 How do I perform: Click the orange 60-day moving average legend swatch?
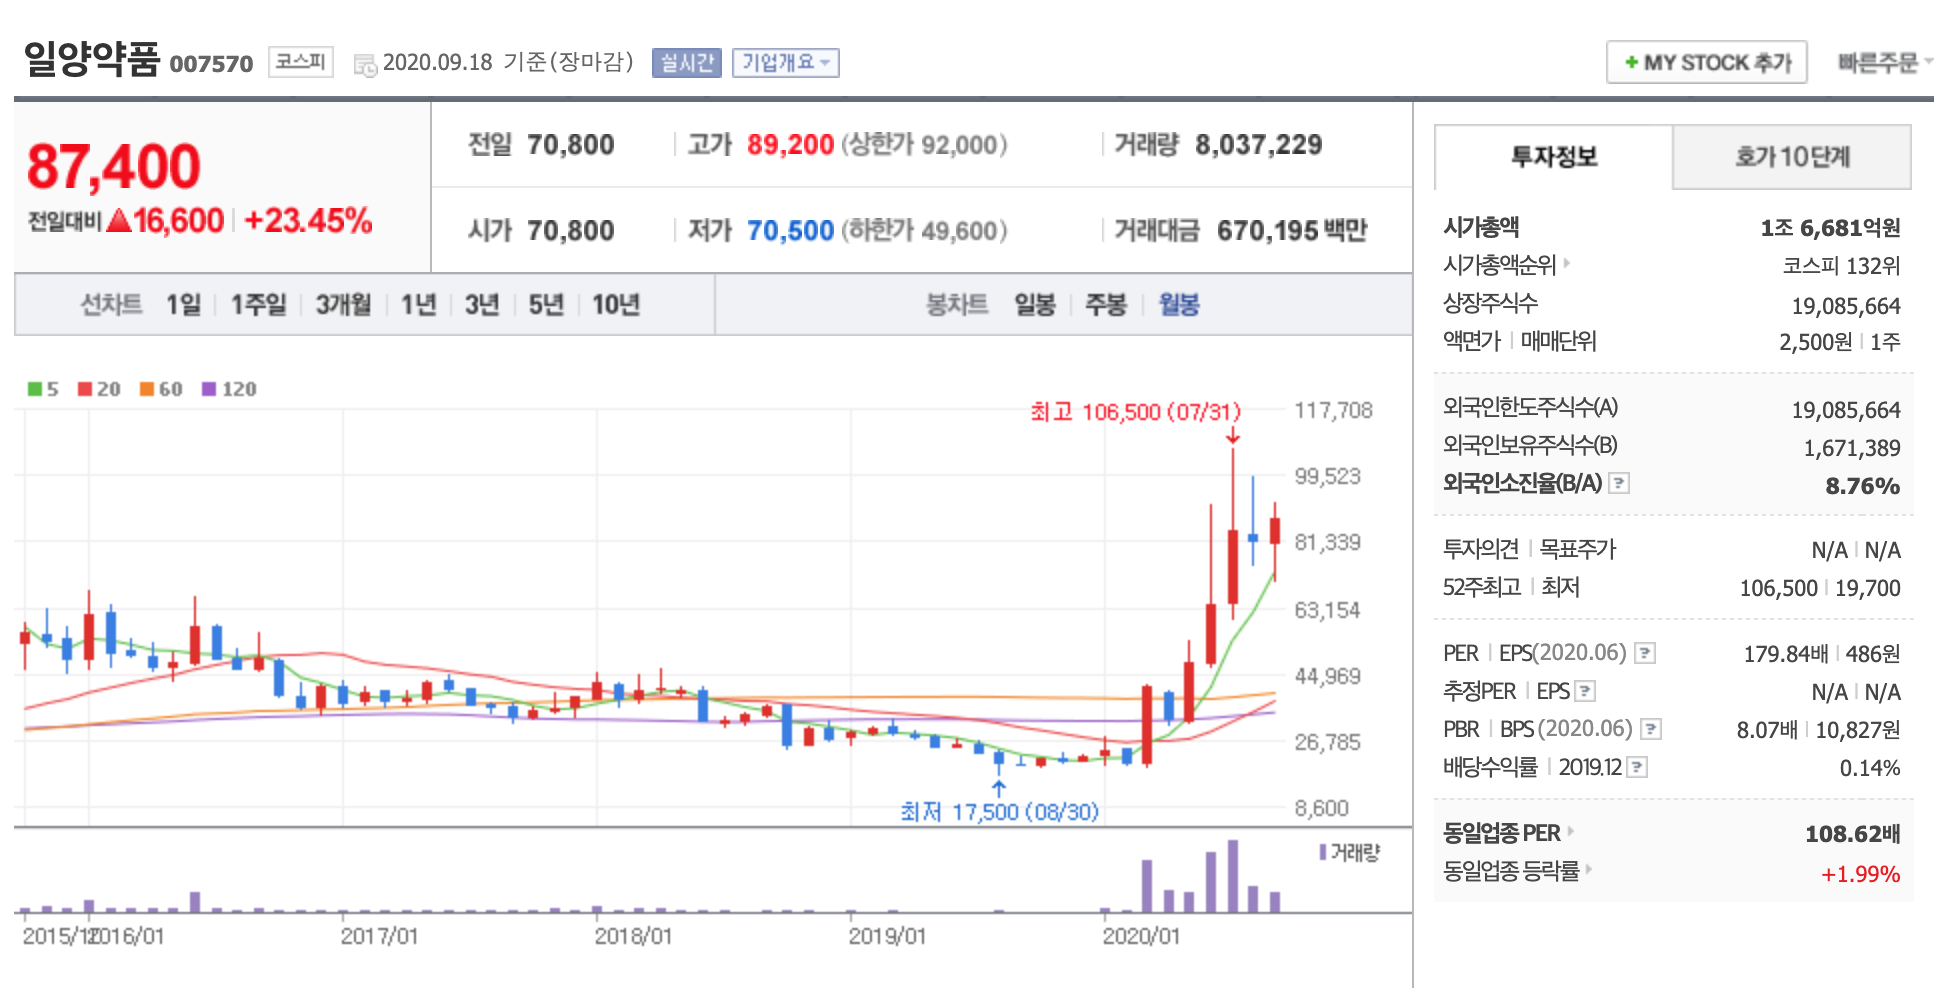(147, 389)
